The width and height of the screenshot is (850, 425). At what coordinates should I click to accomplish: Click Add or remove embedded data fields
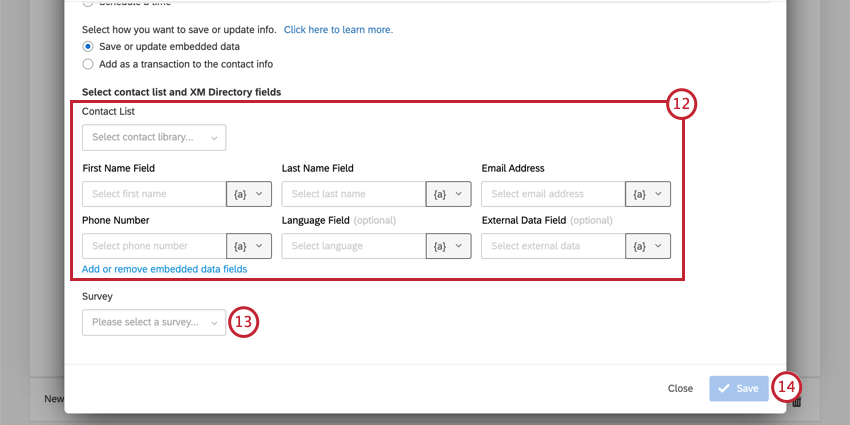pos(164,269)
